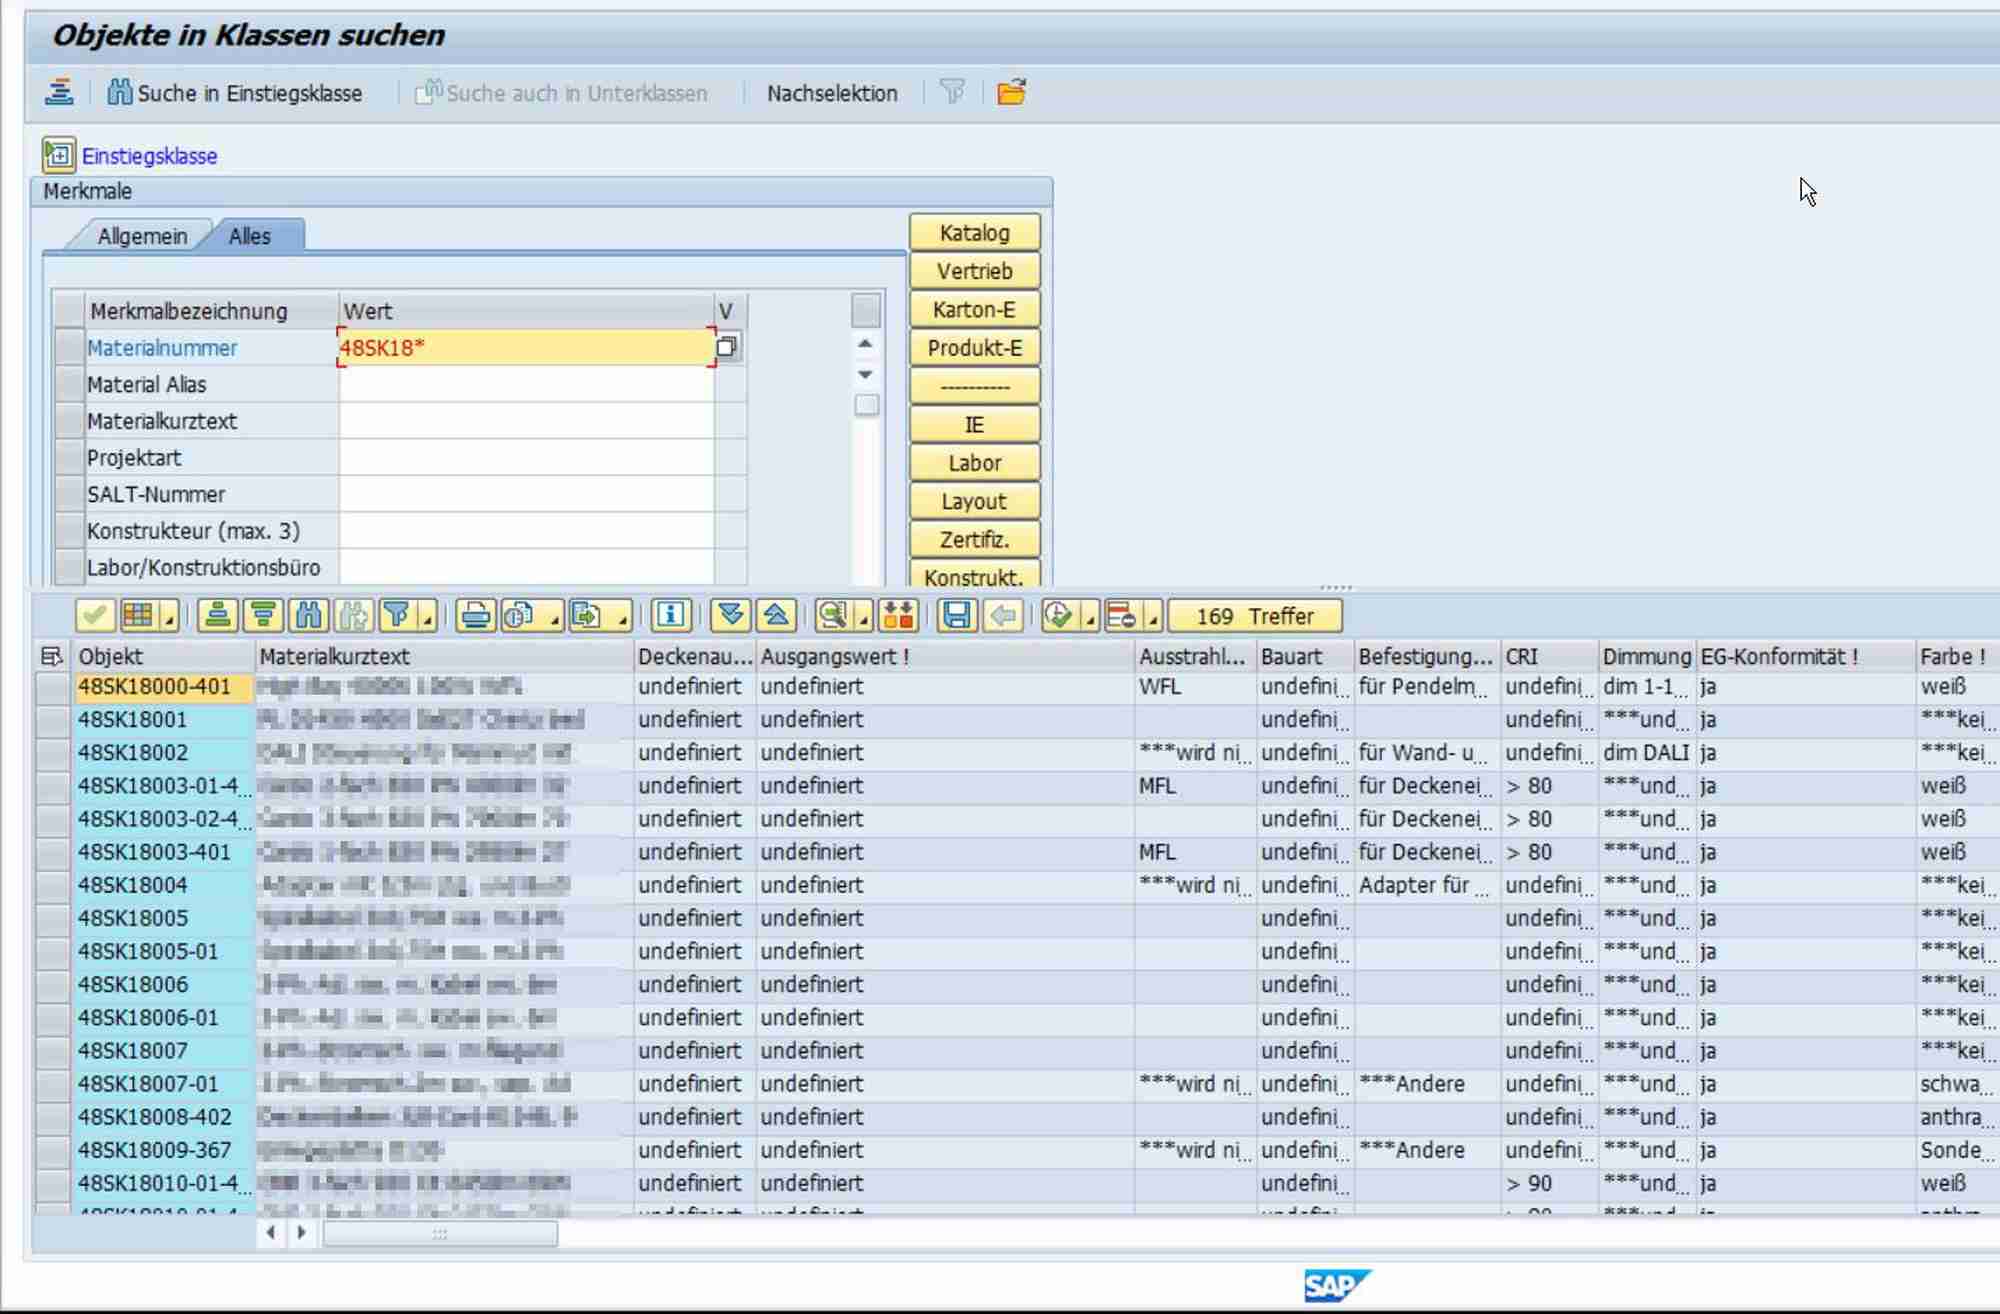
Task: Click the Katalog button
Action: coord(974,233)
